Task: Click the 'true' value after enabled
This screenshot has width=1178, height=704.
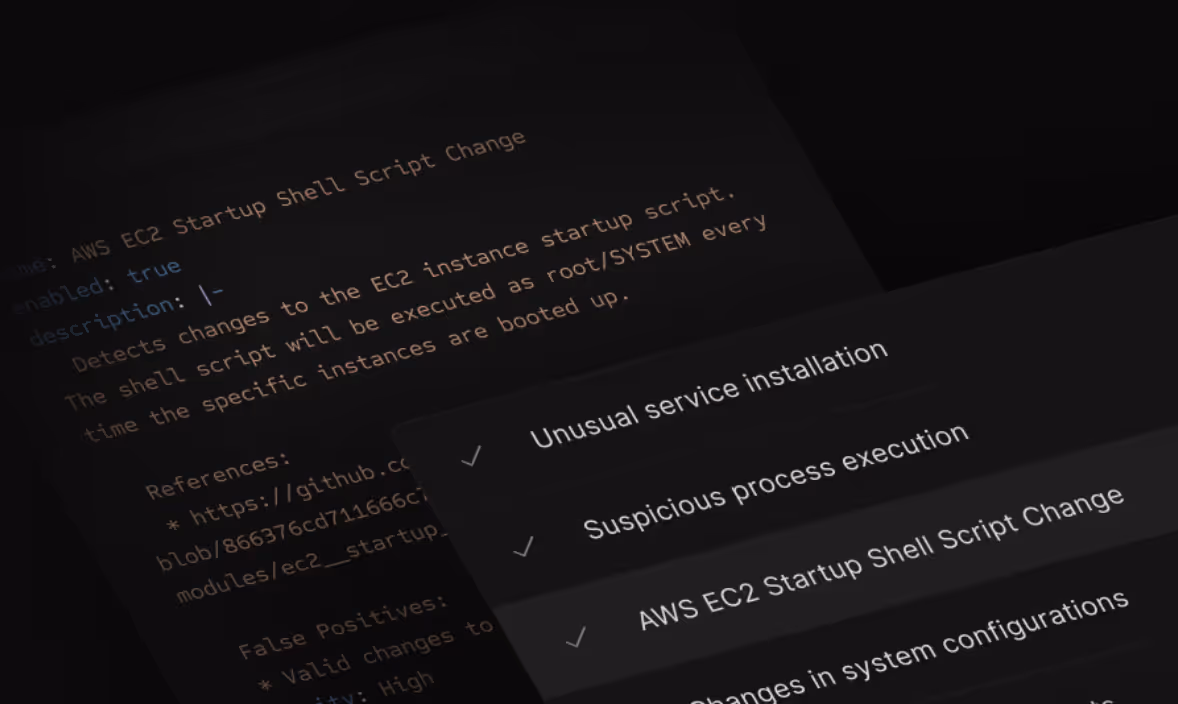Action: click(154, 271)
